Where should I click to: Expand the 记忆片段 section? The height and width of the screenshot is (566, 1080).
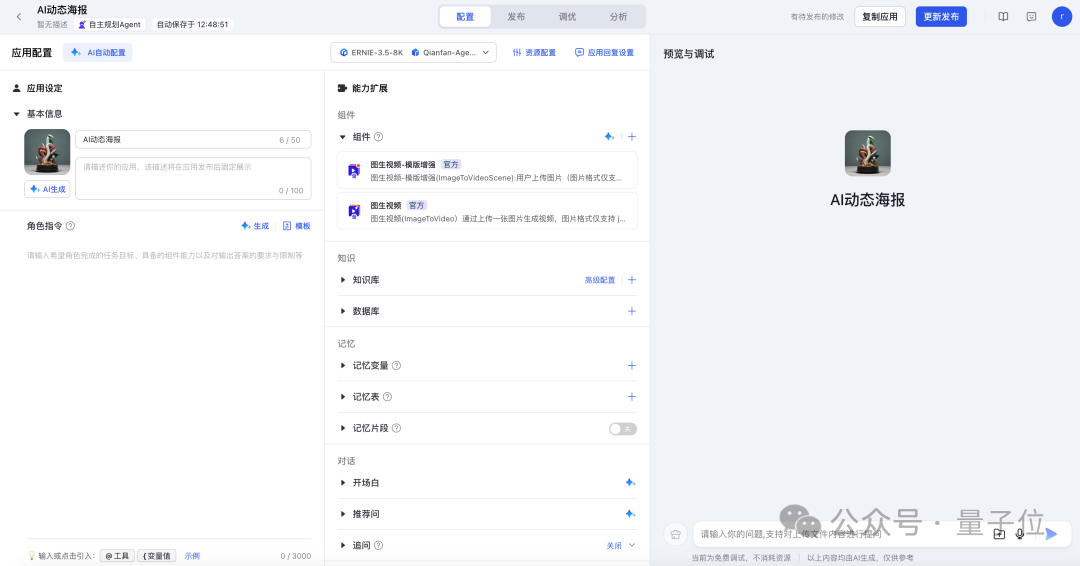342,428
